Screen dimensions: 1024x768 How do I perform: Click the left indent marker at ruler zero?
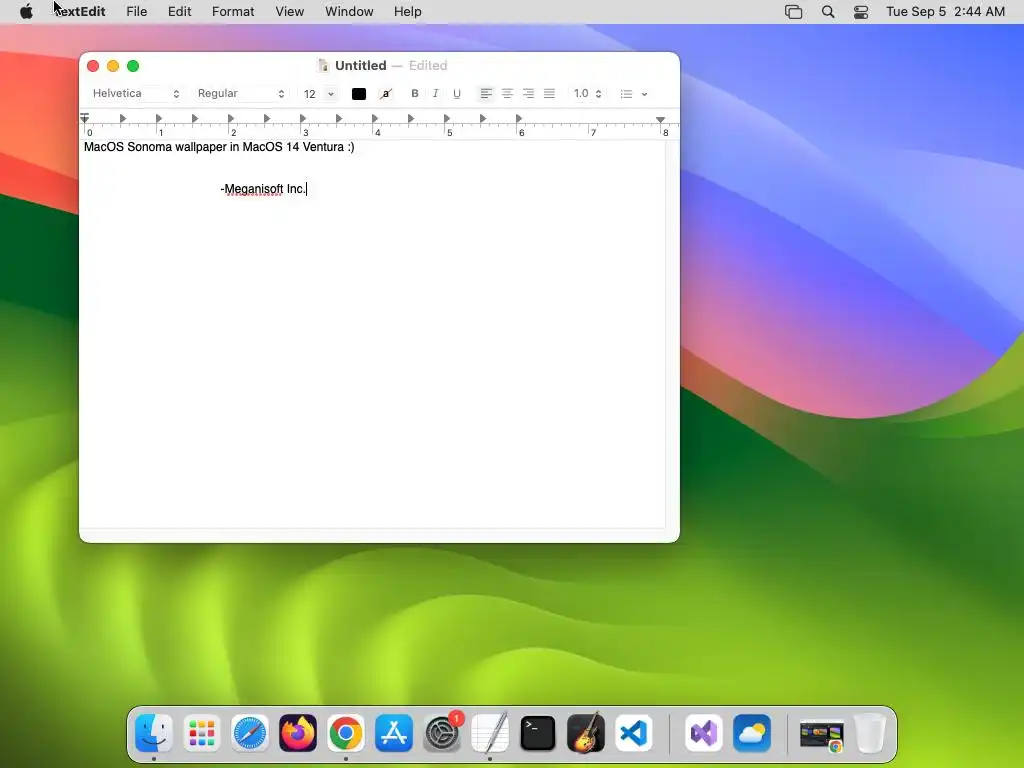click(x=85, y=118)
